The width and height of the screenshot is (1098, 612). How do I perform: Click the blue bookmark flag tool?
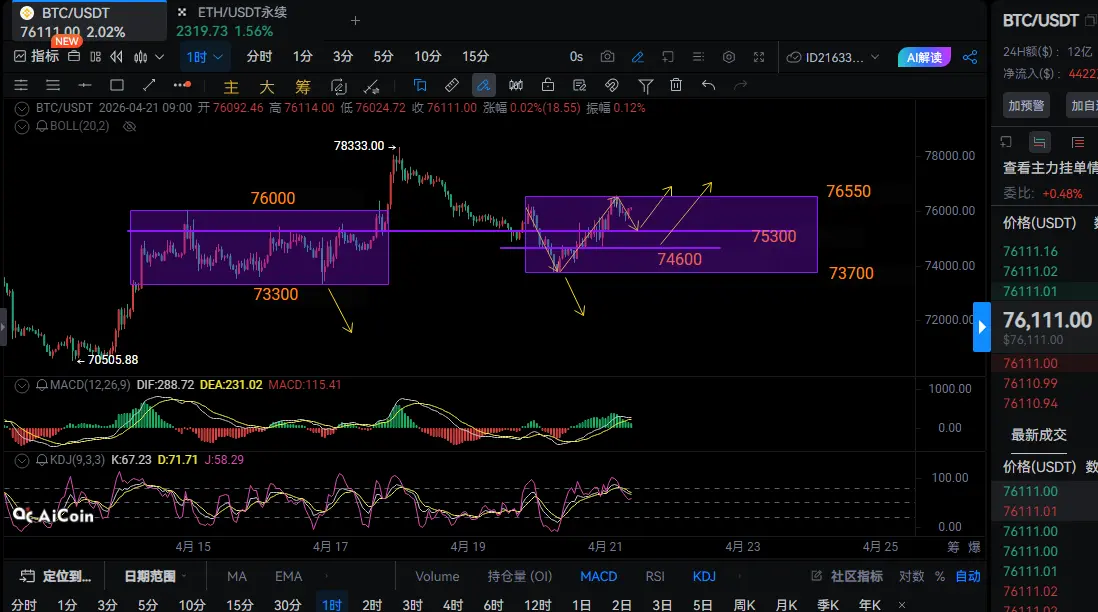point(420,85)
